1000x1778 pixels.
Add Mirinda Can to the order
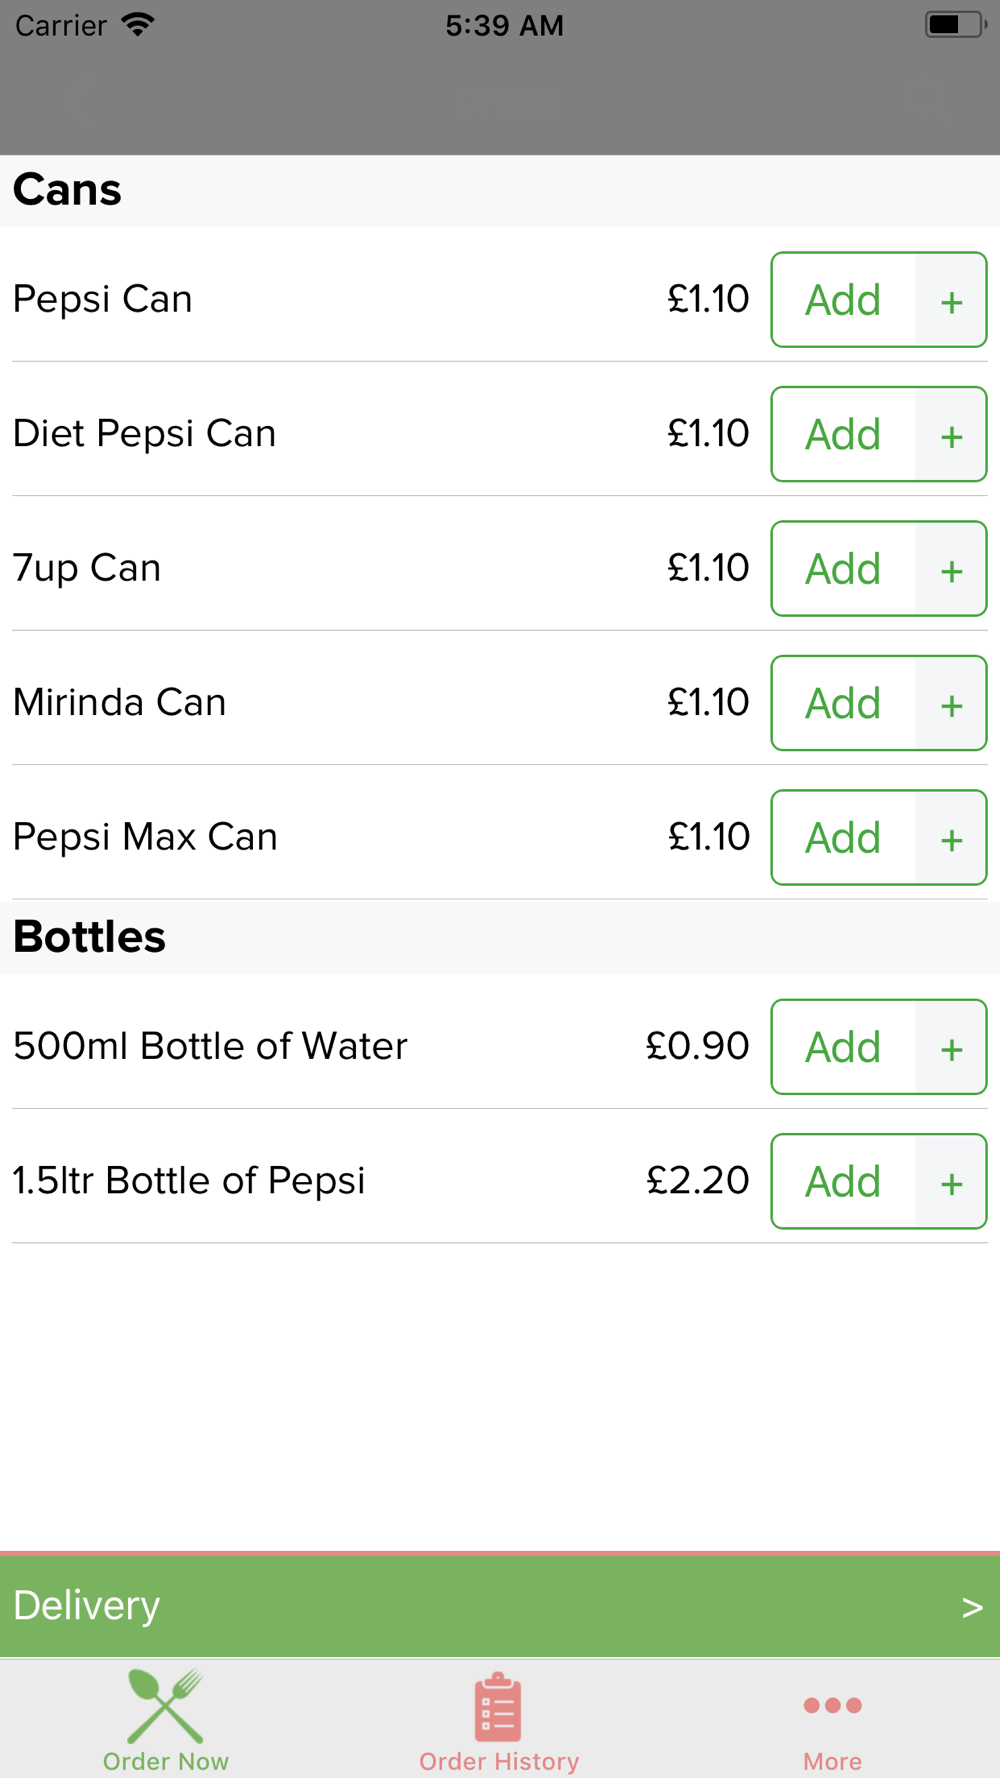click(843, 703)
